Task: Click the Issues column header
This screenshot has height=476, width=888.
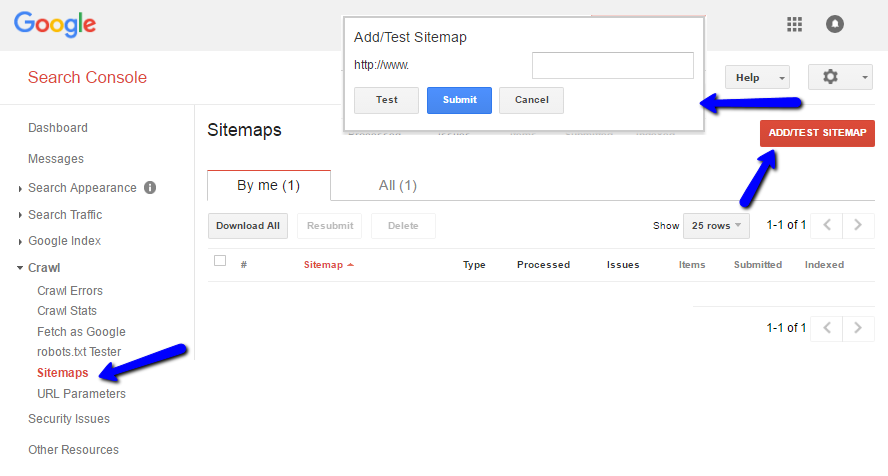Action: coord(623,265)
